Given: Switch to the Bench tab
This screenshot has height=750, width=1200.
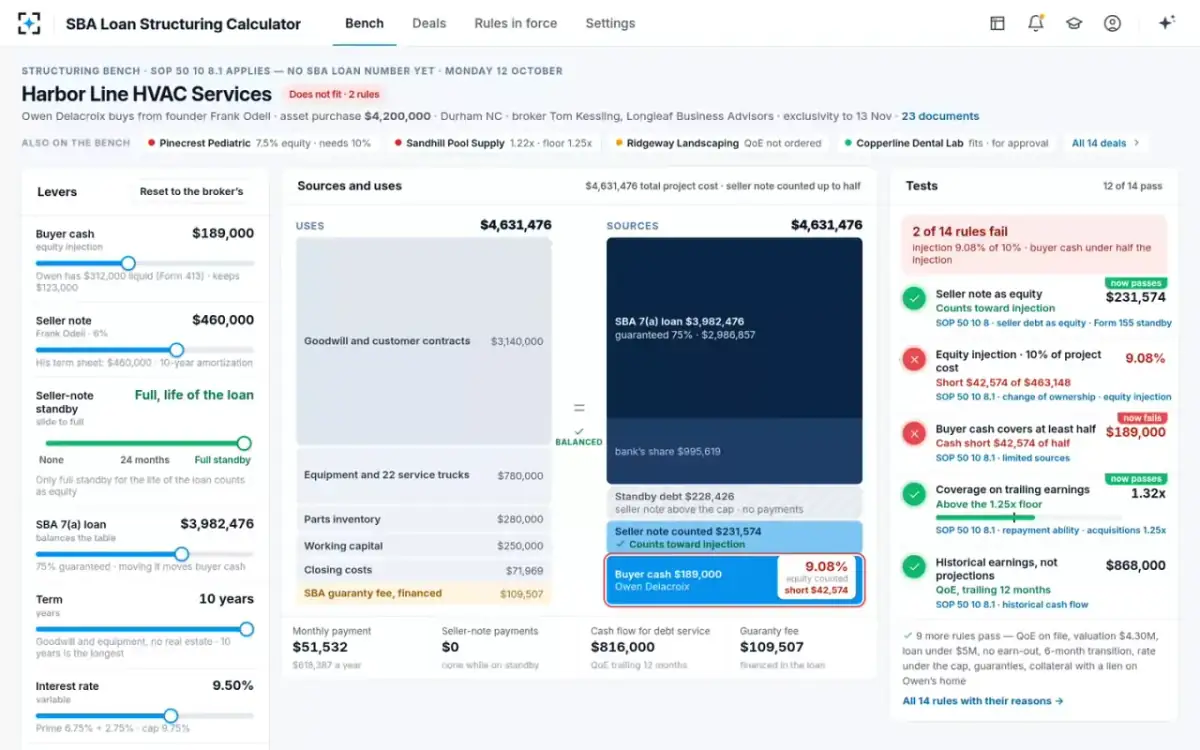Looking at the screenshot, I should pos(364,23).
